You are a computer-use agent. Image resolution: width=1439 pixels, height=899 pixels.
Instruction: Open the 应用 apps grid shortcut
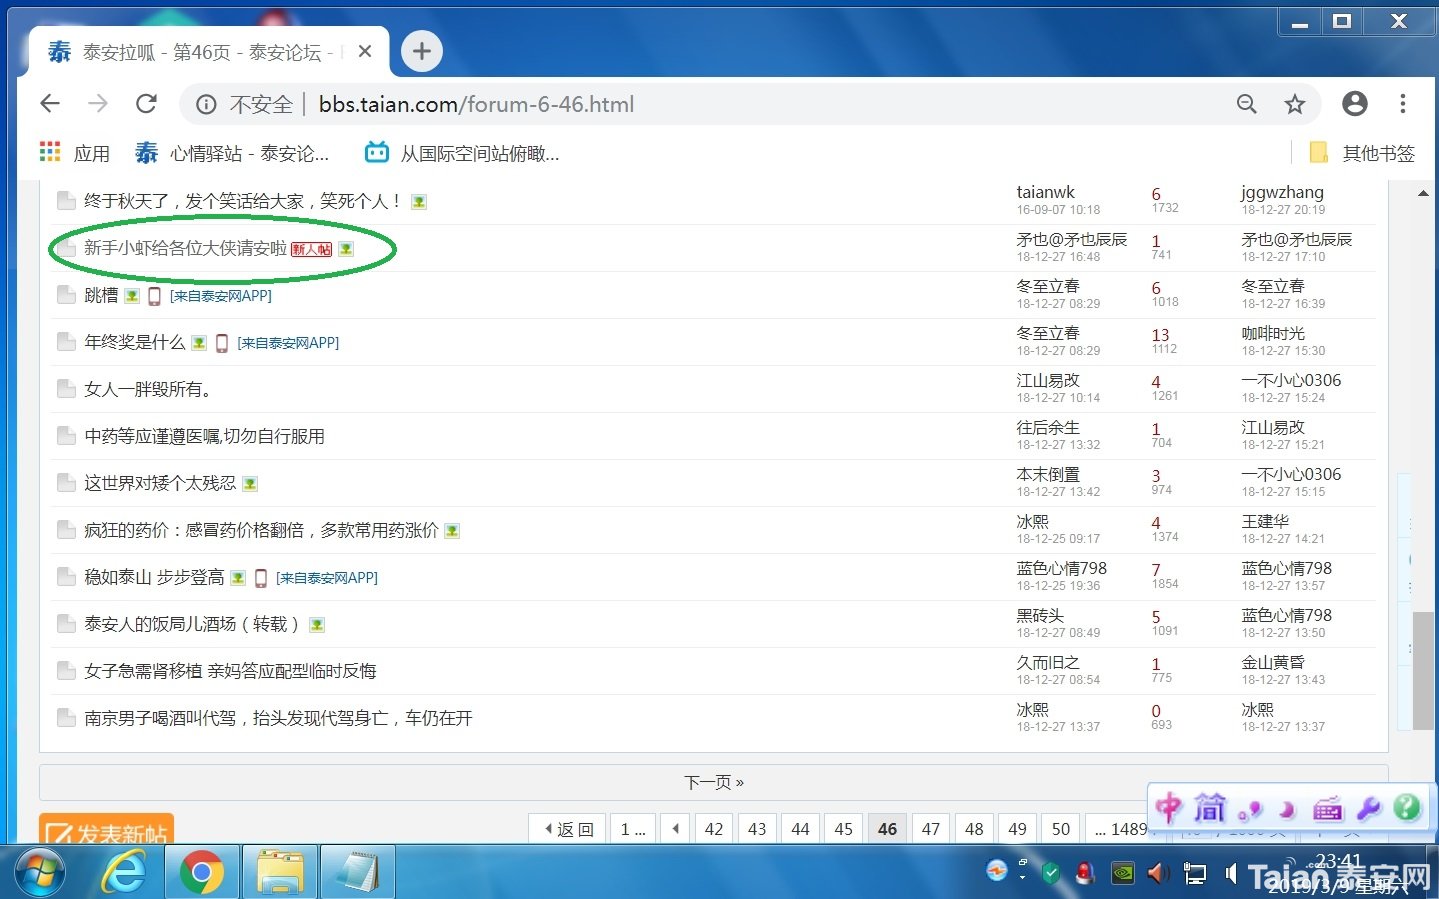pos(74,153)
